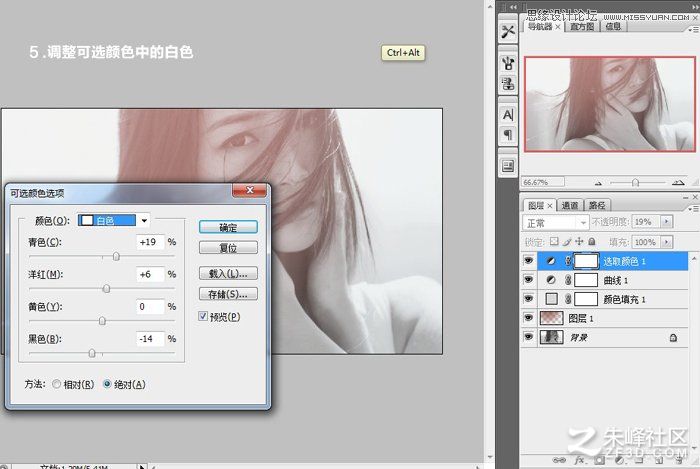The width and height of the screenshot is (700, 469).
Task: Click the 选取颜色 1 adjustment layer icon
Action: pyautogui.click(x=551, y=261)
